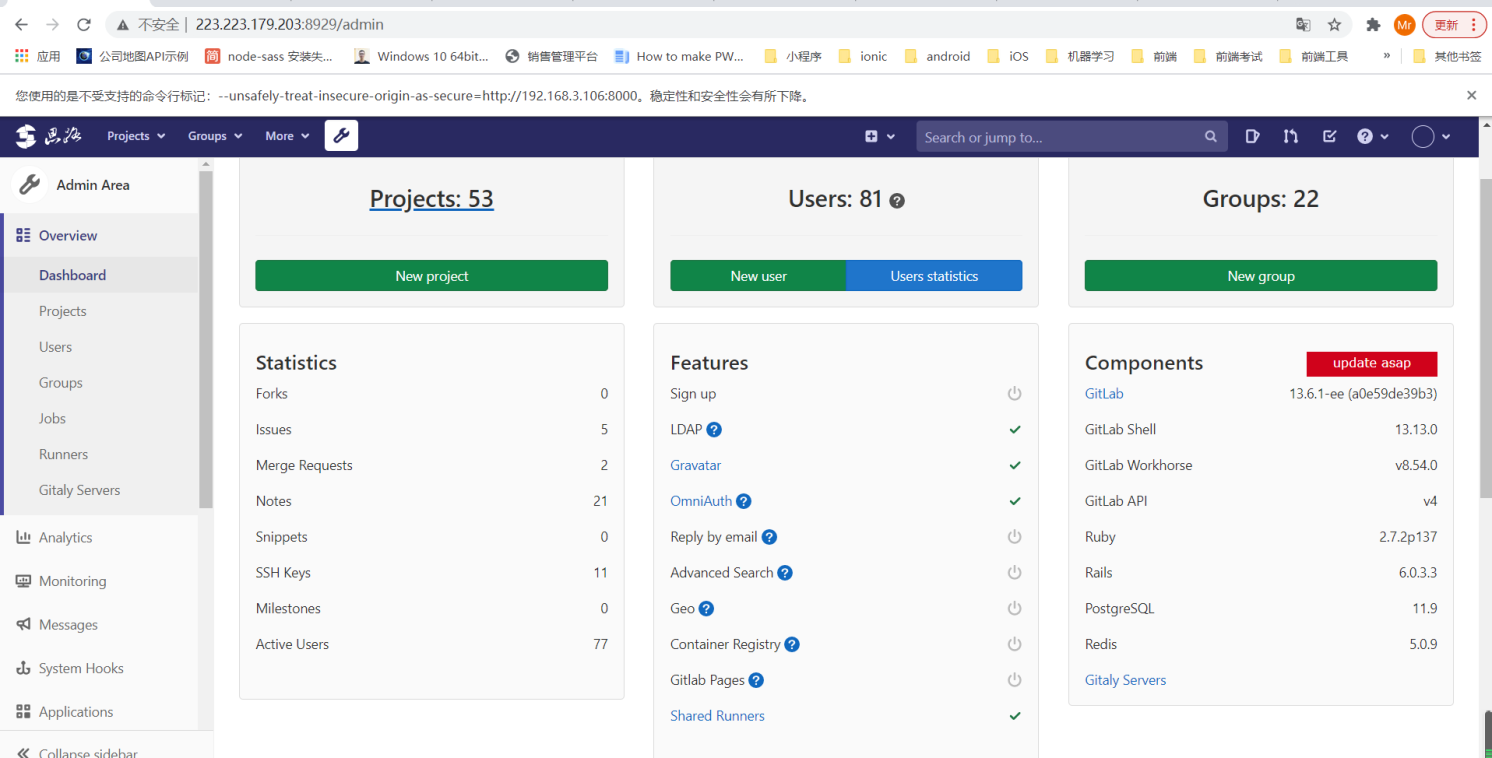Click the Users count help icon

897,201
